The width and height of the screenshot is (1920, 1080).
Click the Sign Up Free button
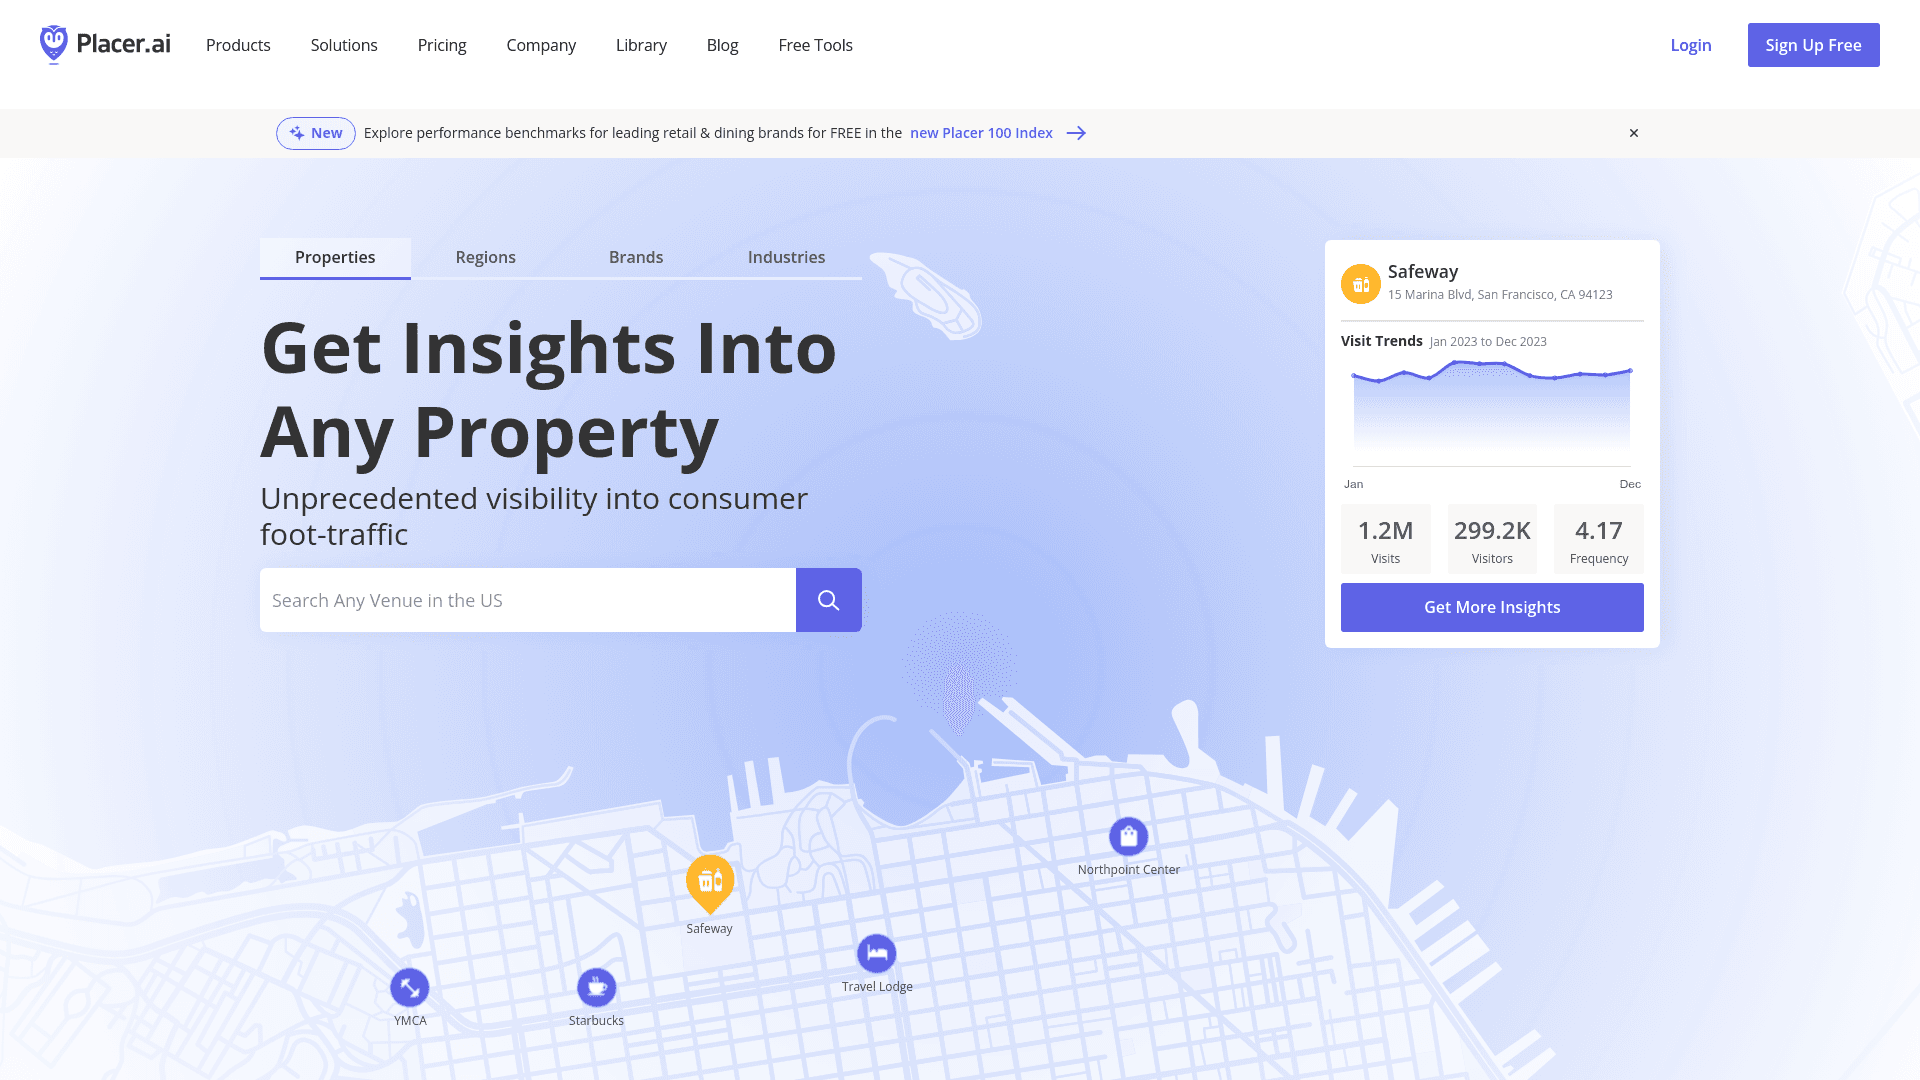pos(1813,45)
